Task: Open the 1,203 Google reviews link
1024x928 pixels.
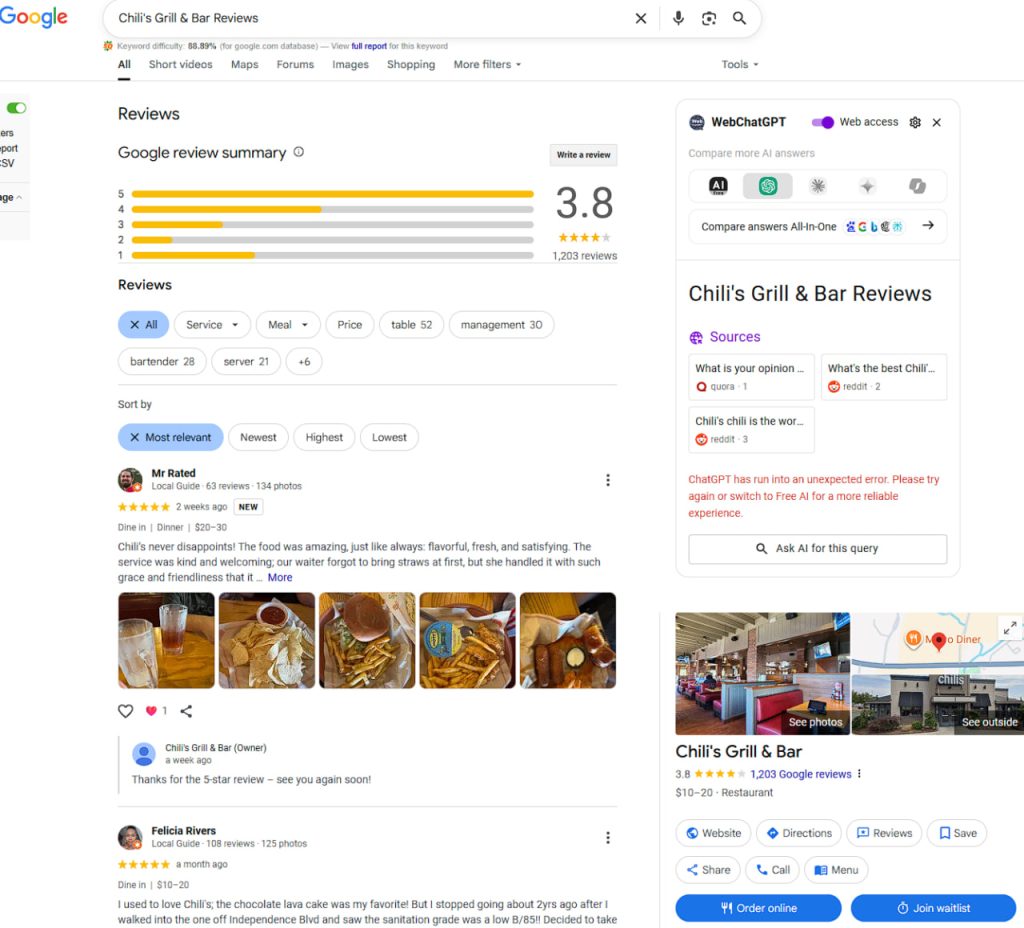Action: coord(801,774)
